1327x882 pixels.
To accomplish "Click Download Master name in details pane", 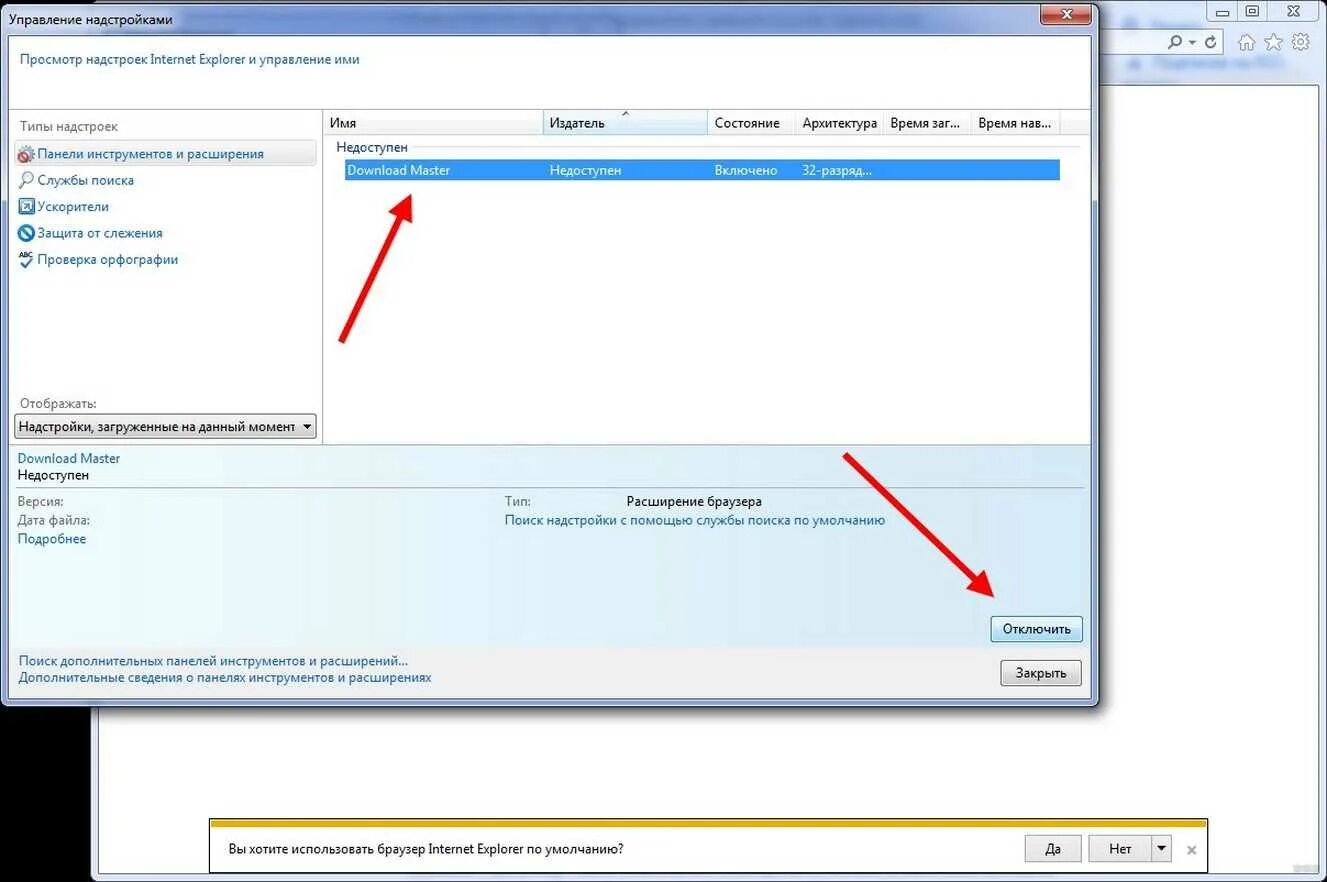I will click(x=69, y=458).
